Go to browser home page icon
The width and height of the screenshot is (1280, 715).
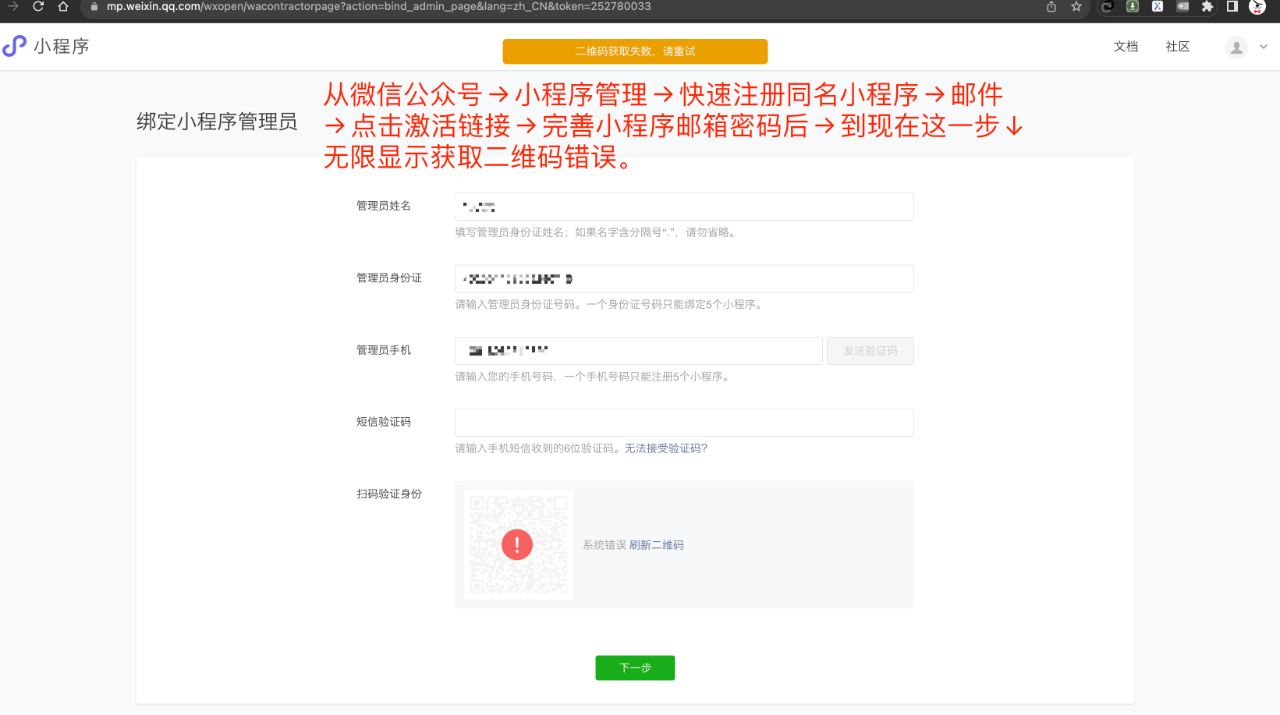pos(63,6)
